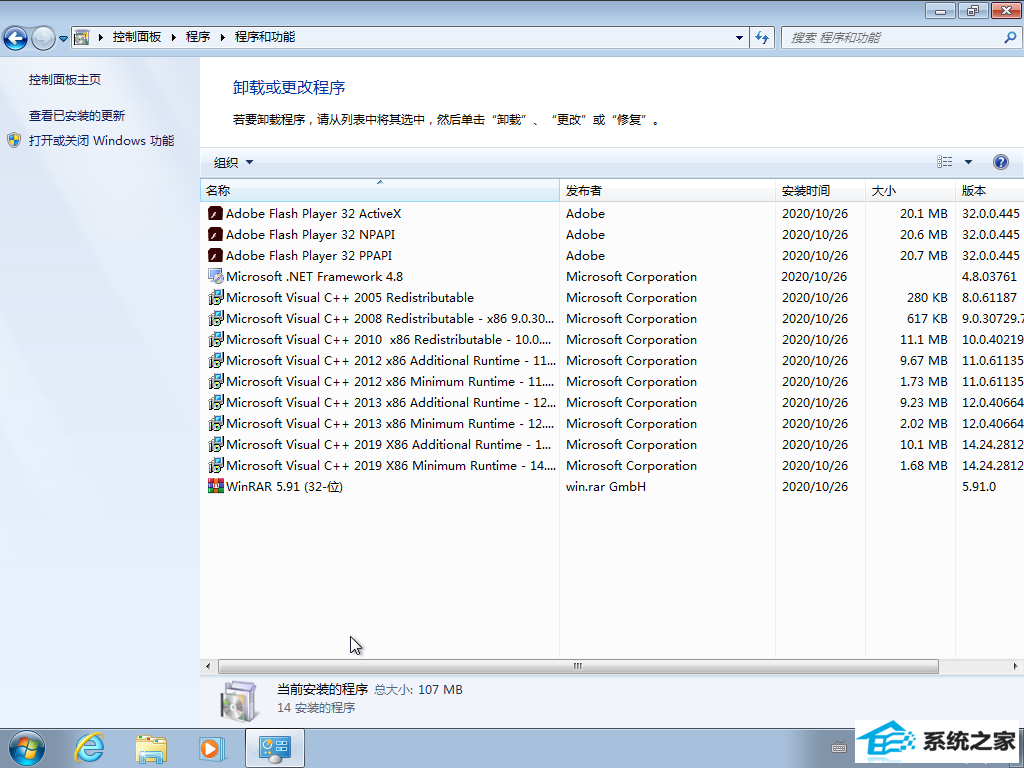The width and height of the screenshot is (1024, 768).
Task: Sort by the 大小 column header
Action: pos(910,191)
